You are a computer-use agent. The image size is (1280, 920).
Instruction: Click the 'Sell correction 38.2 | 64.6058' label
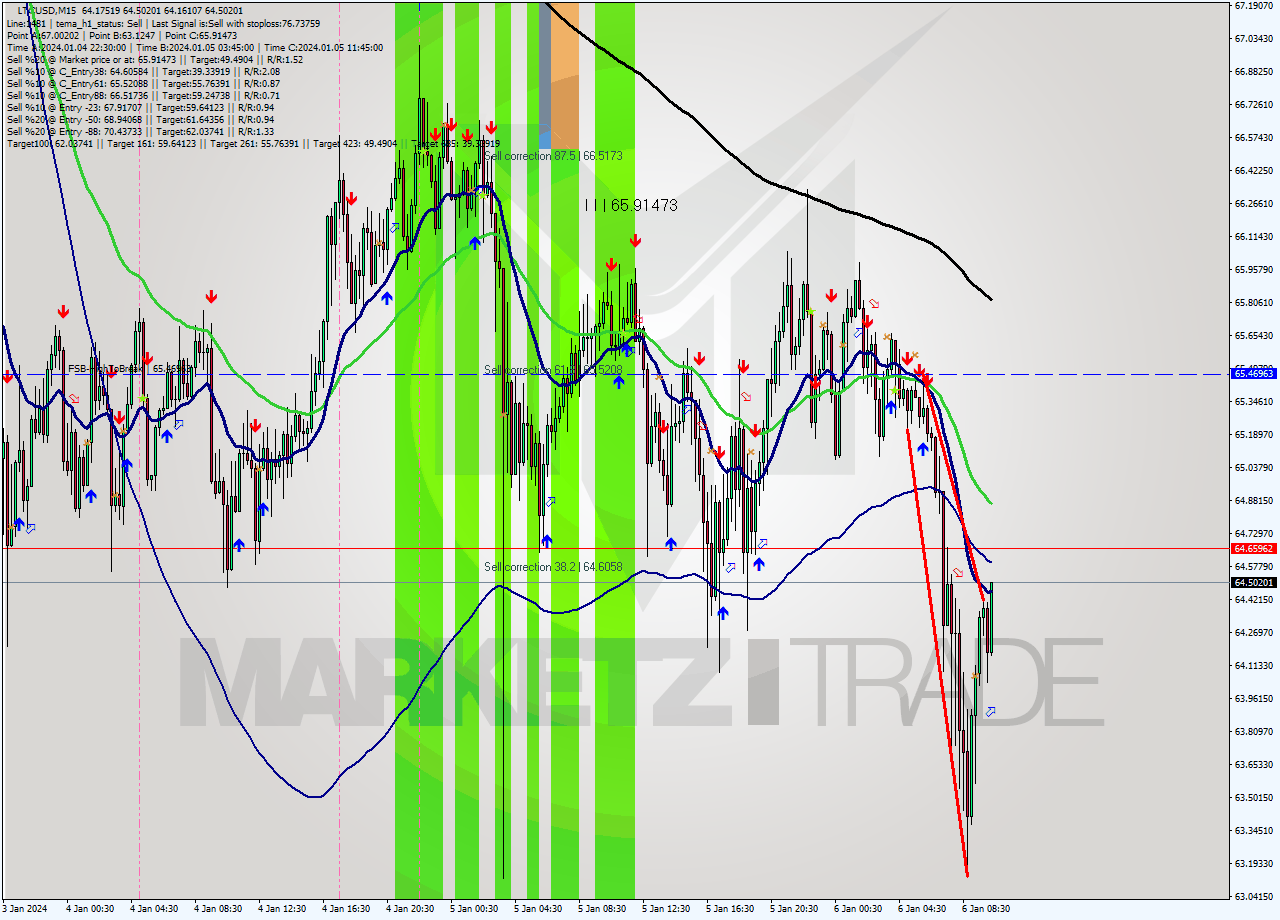coord(553,567)
